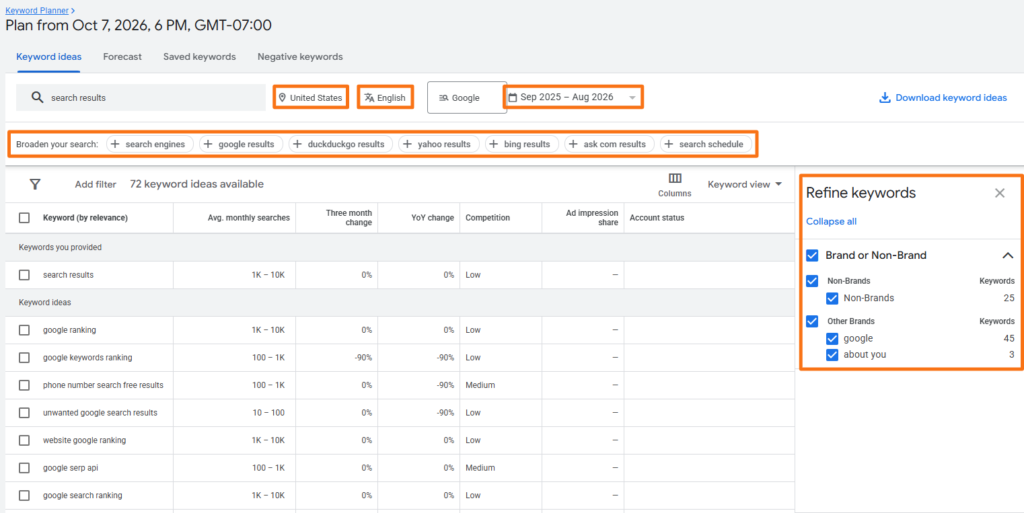Sort by Competition column header

(x=487, y=218)
